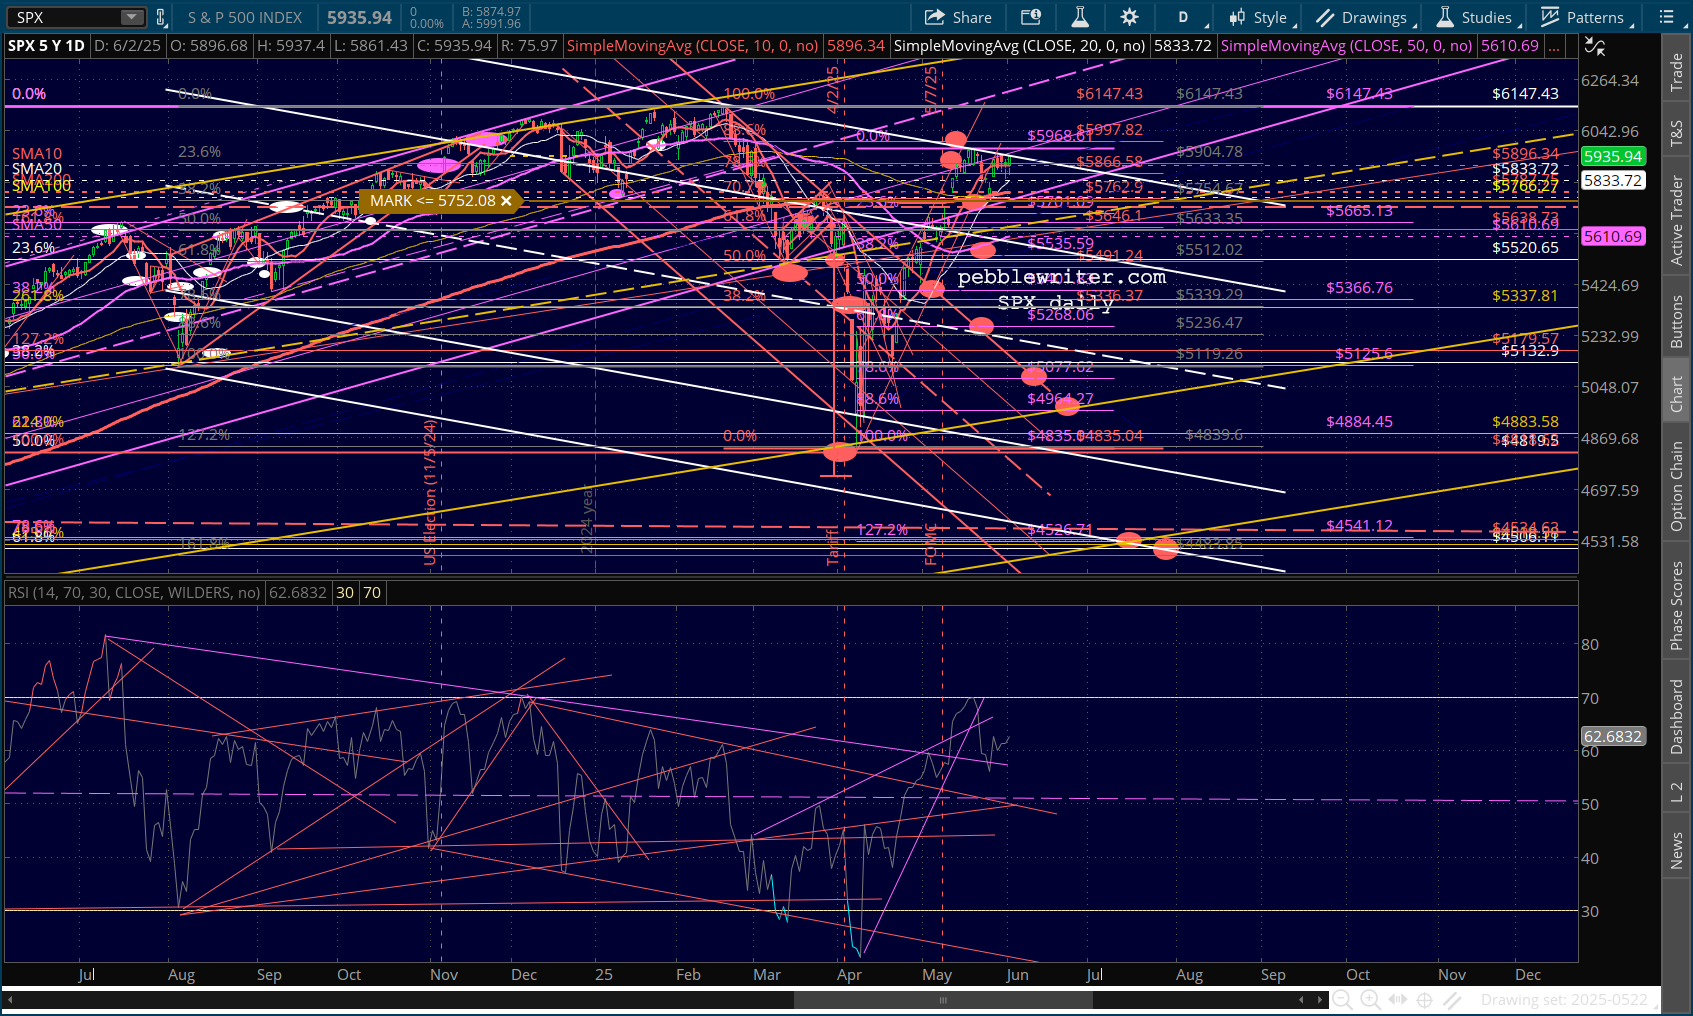Open the Studies menu

[x=1479, y=17]
